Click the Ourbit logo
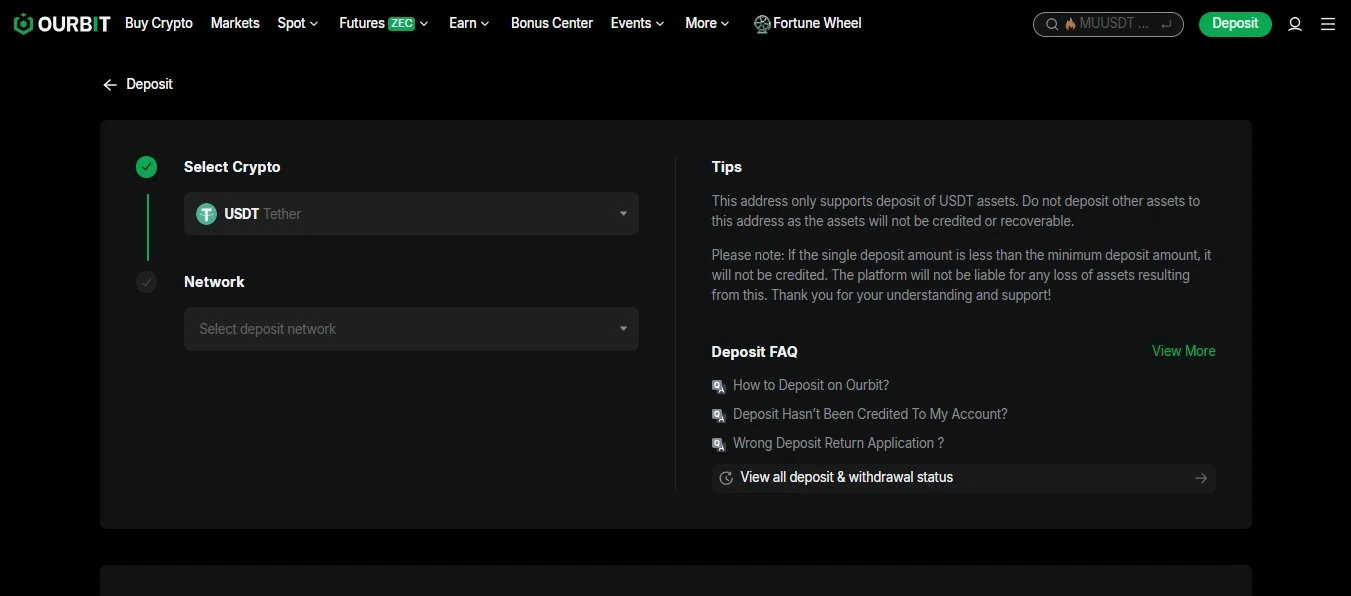1351x596 pixels. coord(62,23)
